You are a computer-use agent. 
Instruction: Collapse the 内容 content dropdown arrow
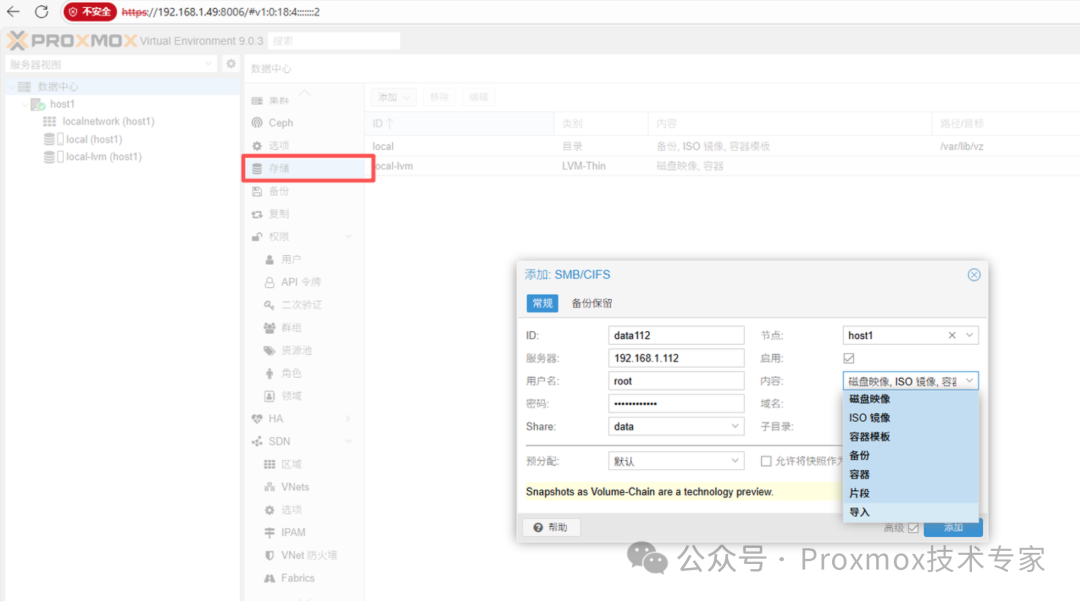pyautogui.click(x=969, y=381)
